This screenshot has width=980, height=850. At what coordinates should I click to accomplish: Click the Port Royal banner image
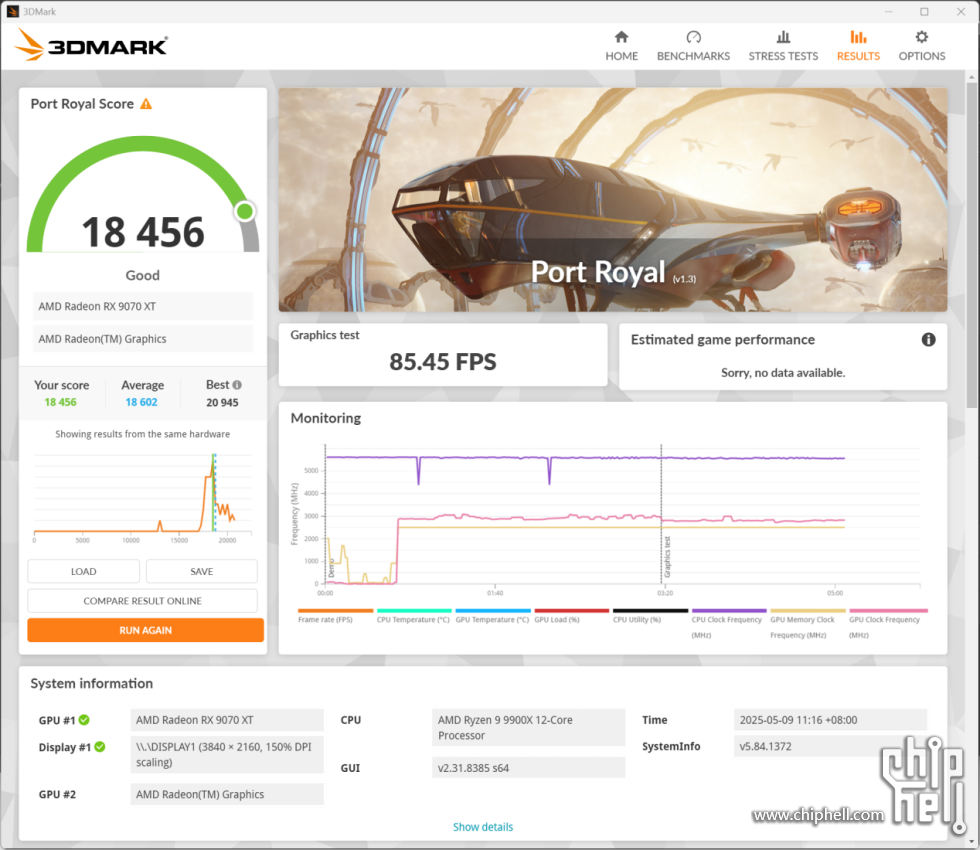tap(613, 199)
